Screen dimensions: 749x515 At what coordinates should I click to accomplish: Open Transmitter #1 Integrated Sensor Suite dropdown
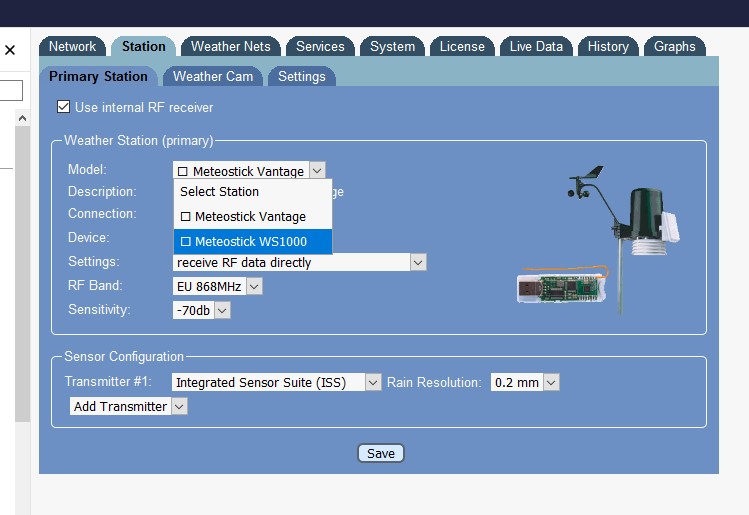pyautogui.click(x=277, y=382)
